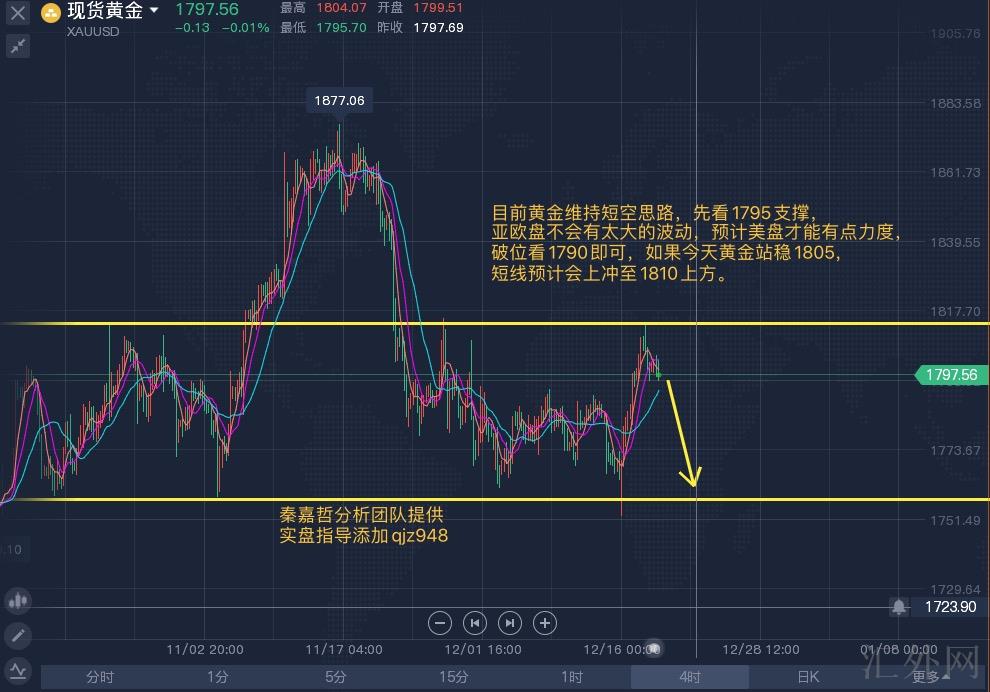990x692 pixels.
Task: Click the 1773.67 price axis label
Action: [955, 450]
